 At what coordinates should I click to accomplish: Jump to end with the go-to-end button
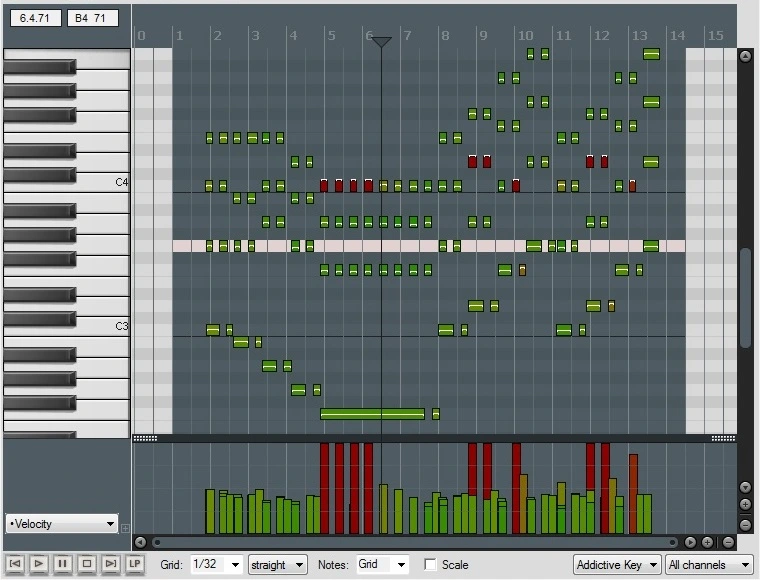click(x=111, y=564)
